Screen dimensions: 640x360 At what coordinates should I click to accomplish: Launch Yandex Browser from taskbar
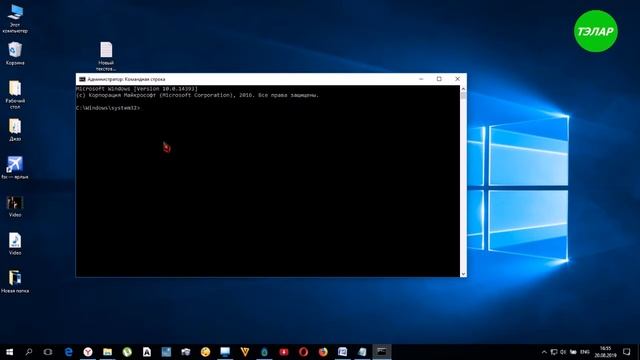(x=88, y=352)
